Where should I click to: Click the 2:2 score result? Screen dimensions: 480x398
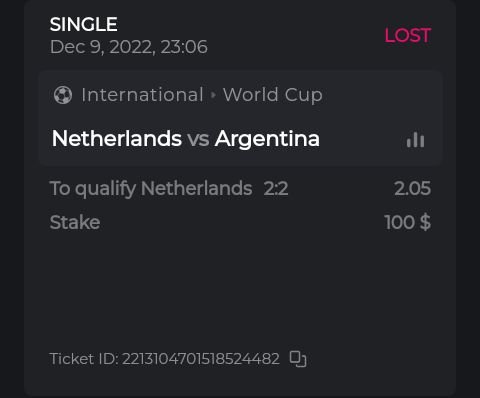pos(276,189)
